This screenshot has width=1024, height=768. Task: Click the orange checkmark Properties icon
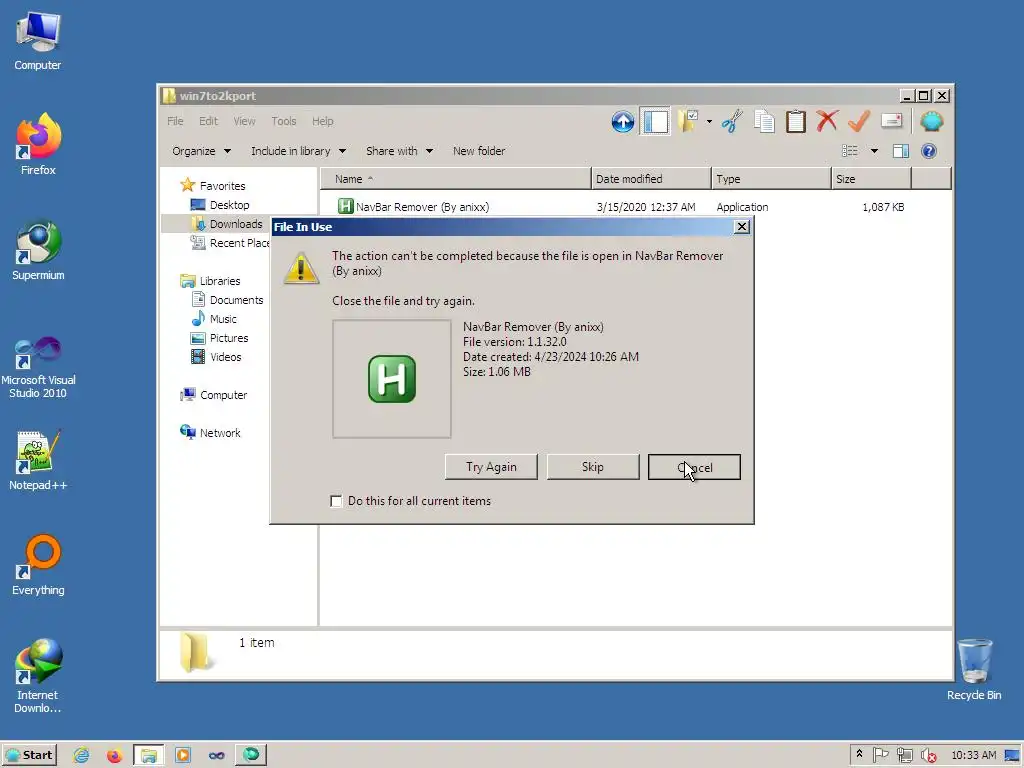(x=859, y=121)
